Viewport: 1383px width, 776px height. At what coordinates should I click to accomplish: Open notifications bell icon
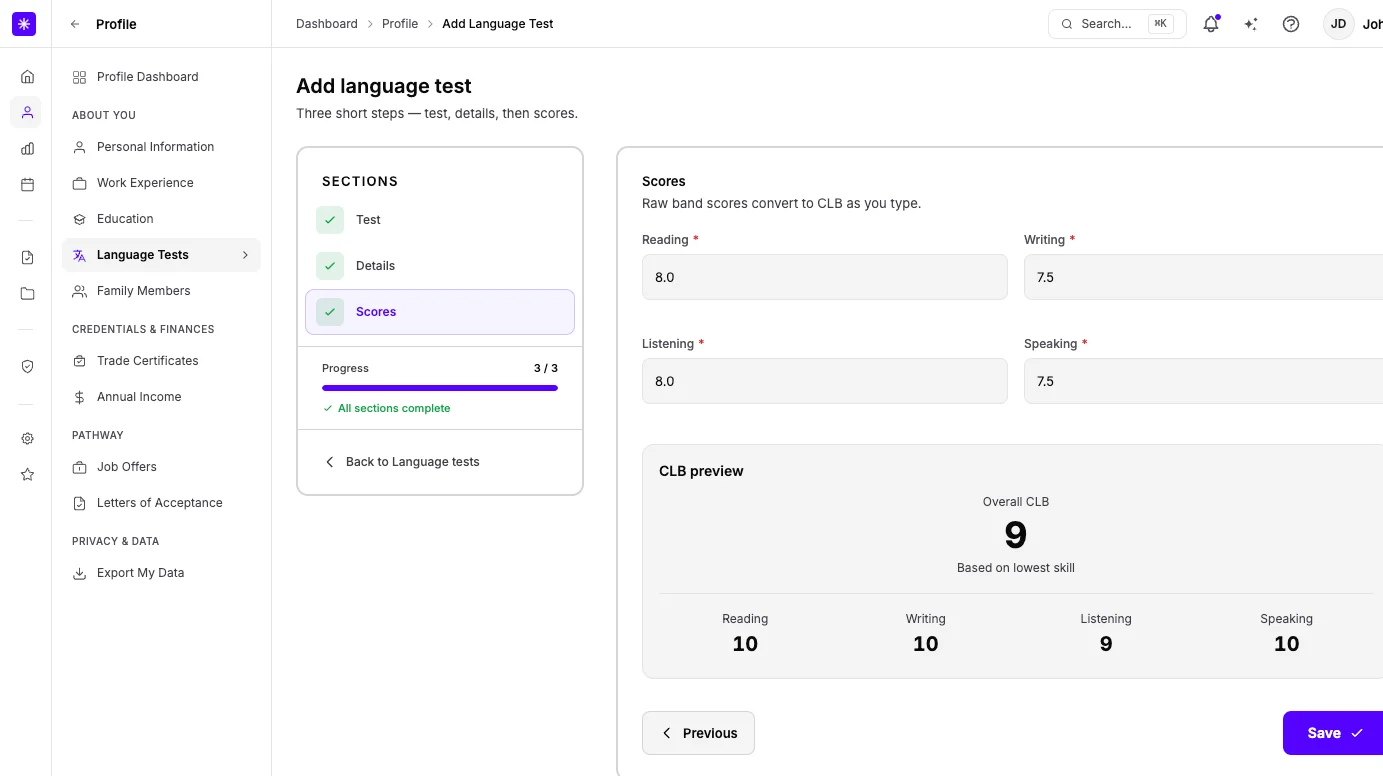[1211, 24]
